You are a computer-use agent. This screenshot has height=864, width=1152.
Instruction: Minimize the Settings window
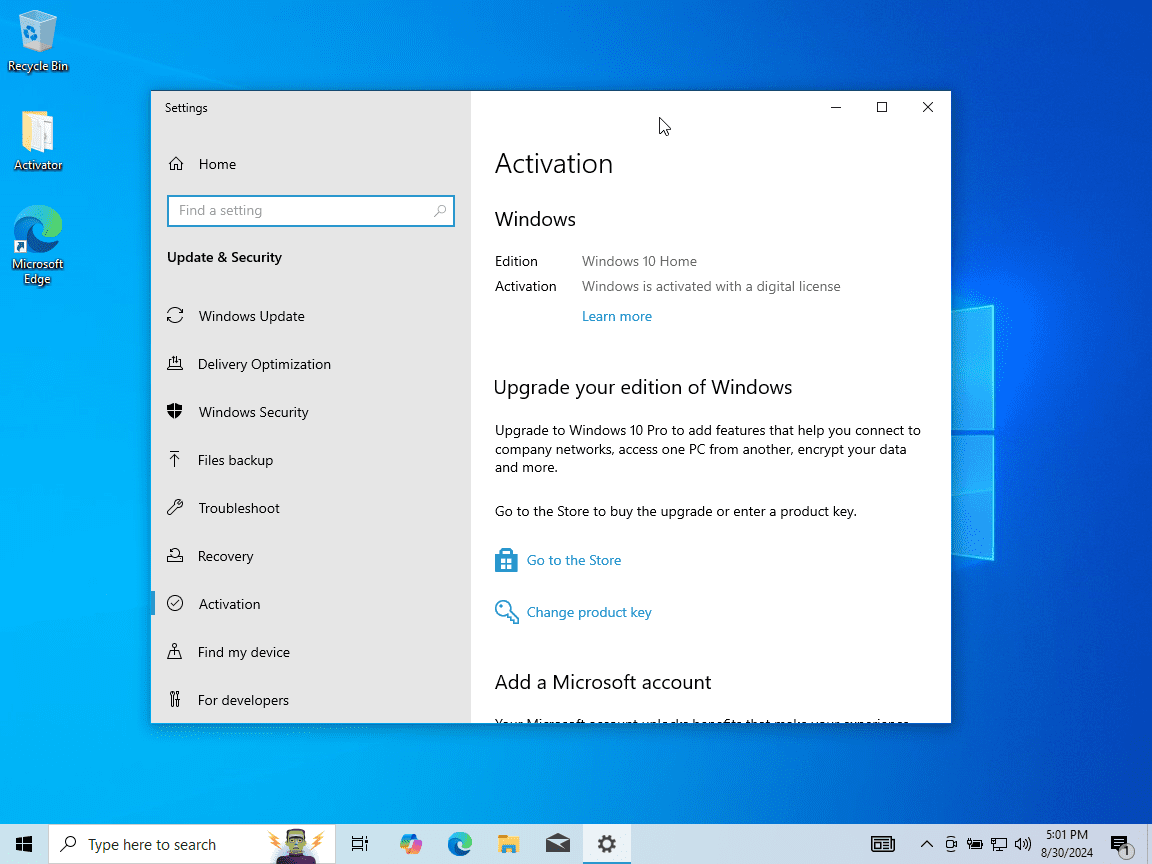click(835, 107)
